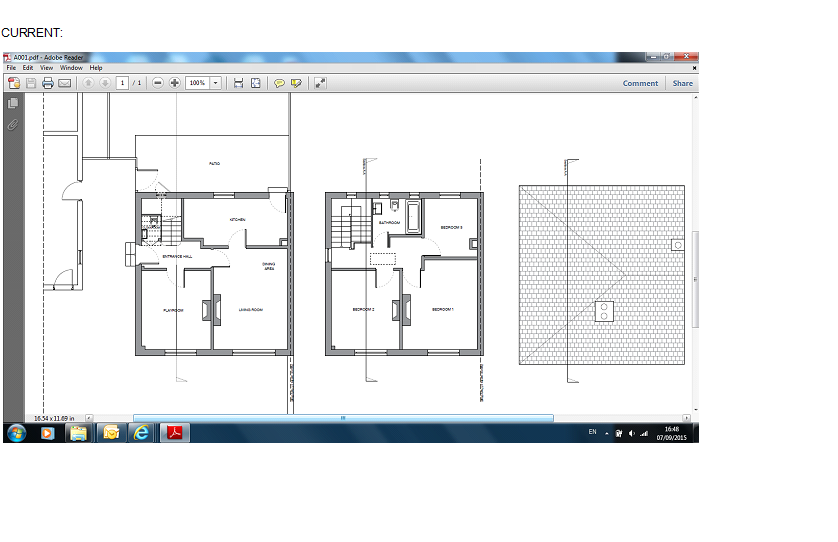Click the horizontal scrollbar thumb
This screenshot has width=838, height=542.
(x=342, y=418)
